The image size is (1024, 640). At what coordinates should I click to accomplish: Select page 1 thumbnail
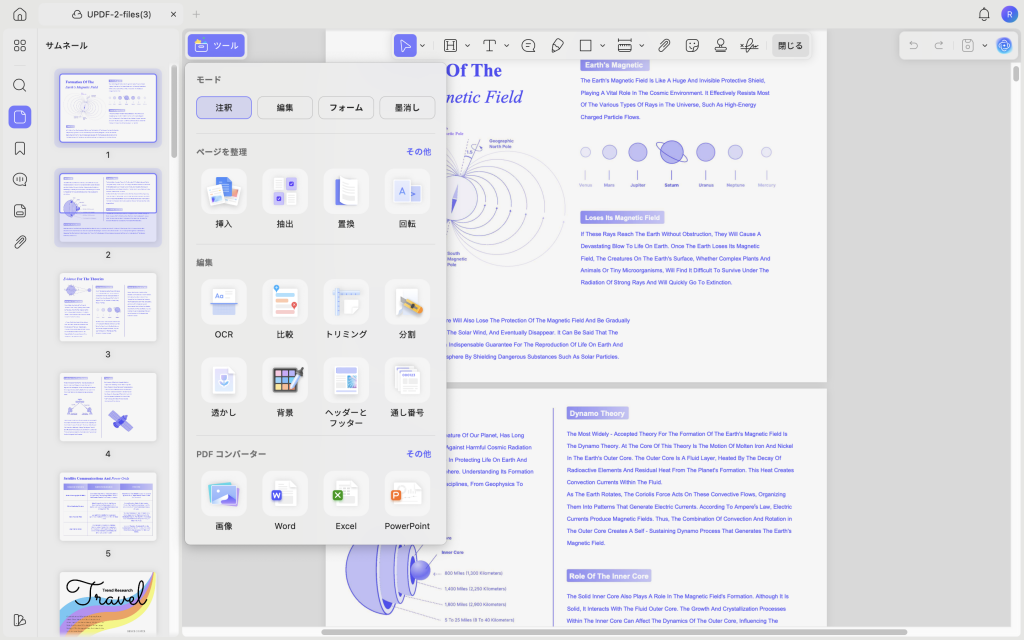click(108, 108)
